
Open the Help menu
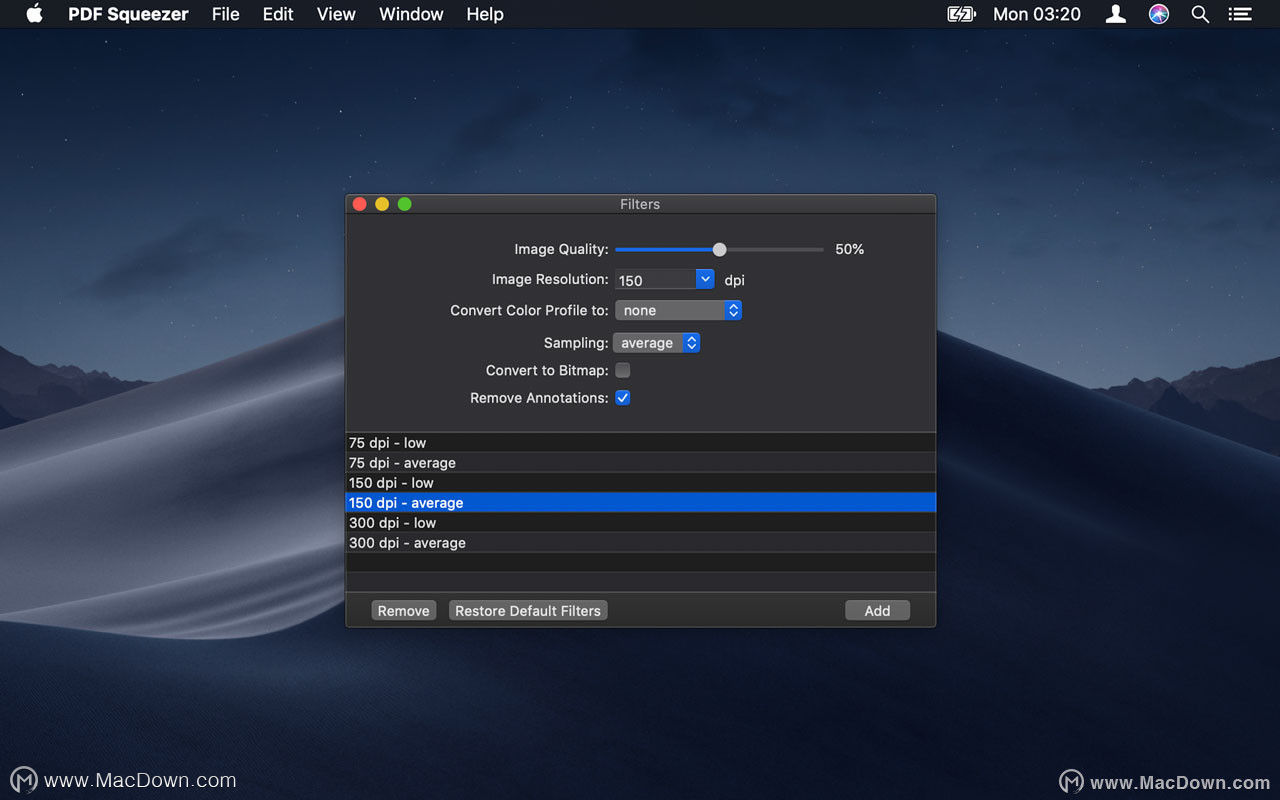pyautogui.click(x=485, y=14)
